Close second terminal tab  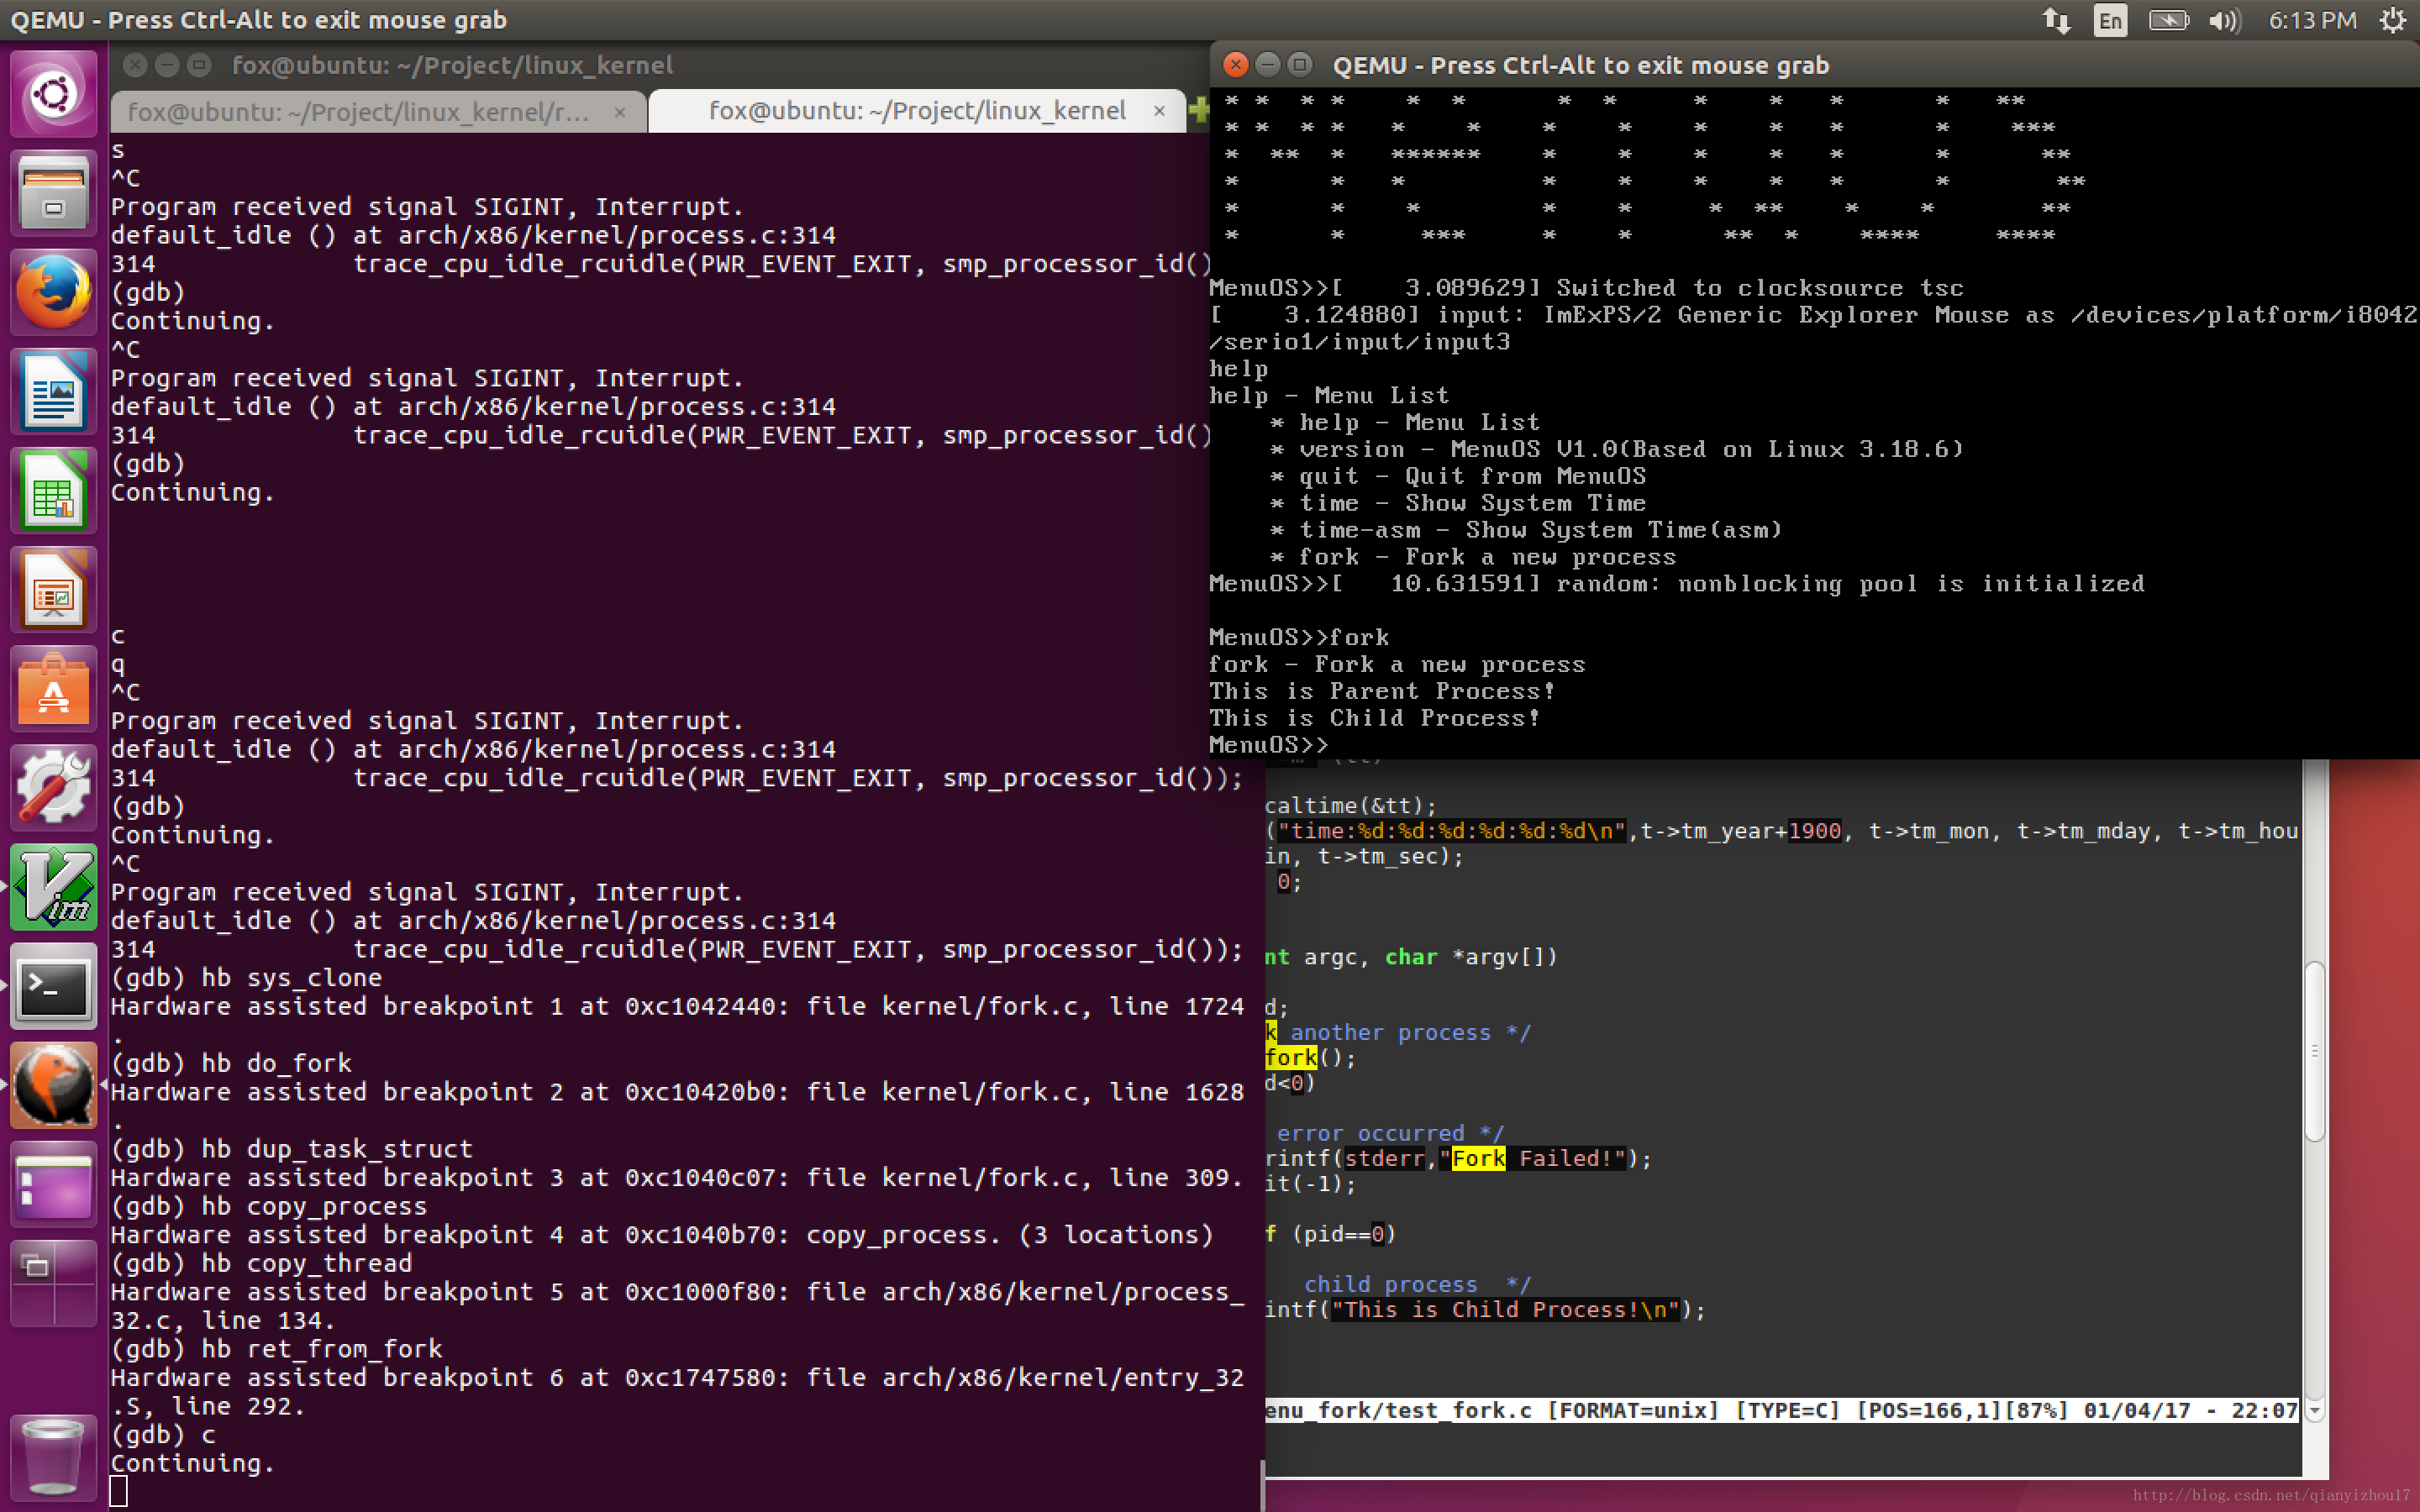(x=1159, y=111)
